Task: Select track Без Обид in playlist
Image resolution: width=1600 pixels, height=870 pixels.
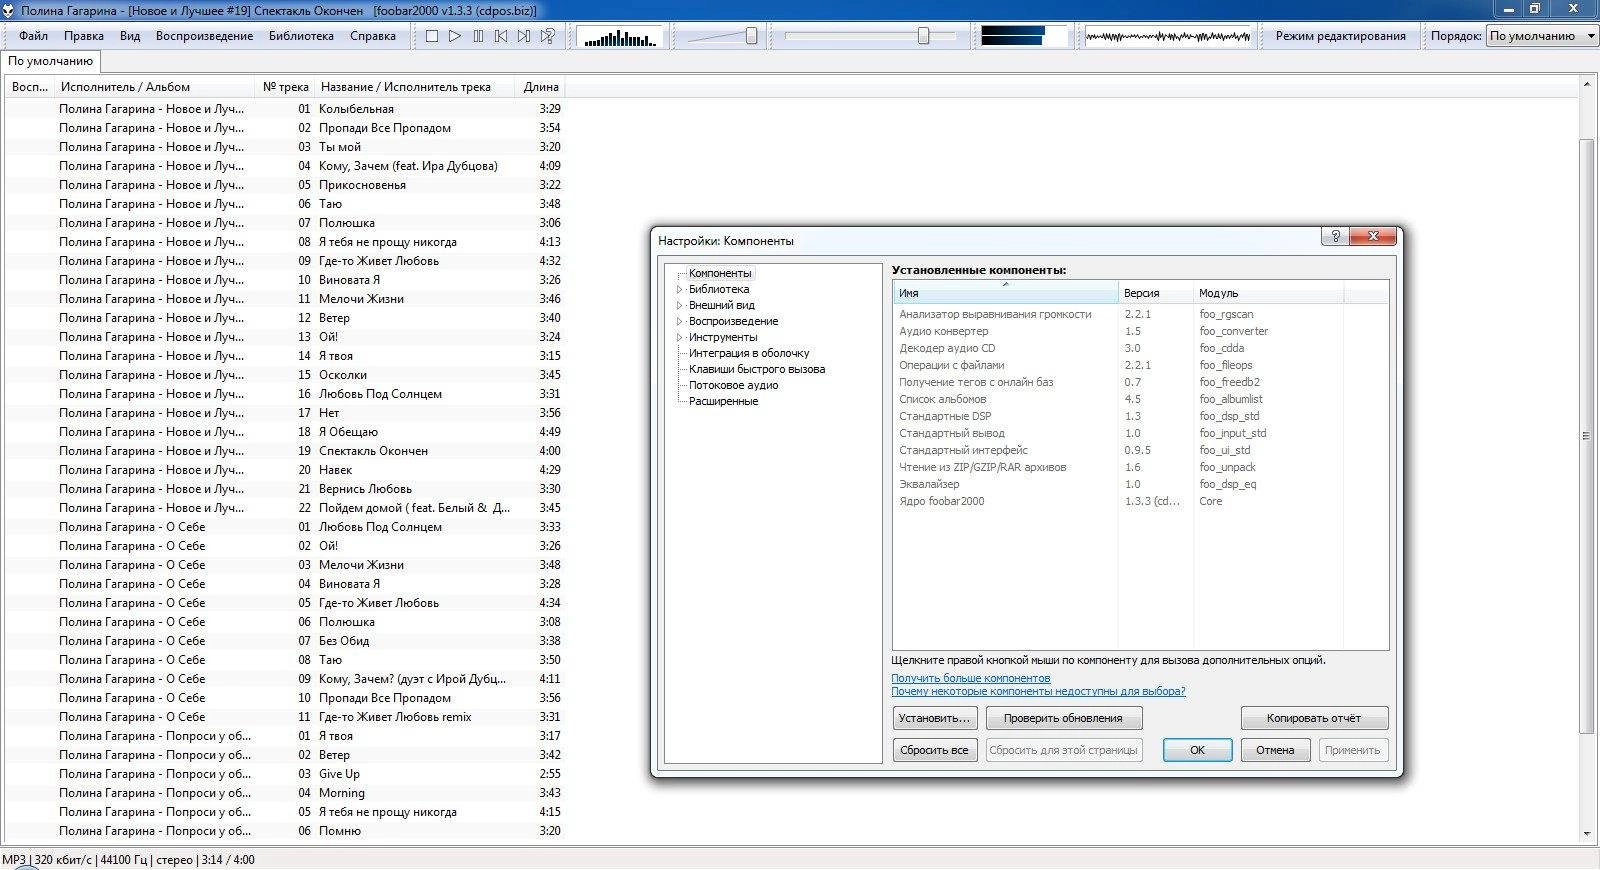Action: coord(284,641)
